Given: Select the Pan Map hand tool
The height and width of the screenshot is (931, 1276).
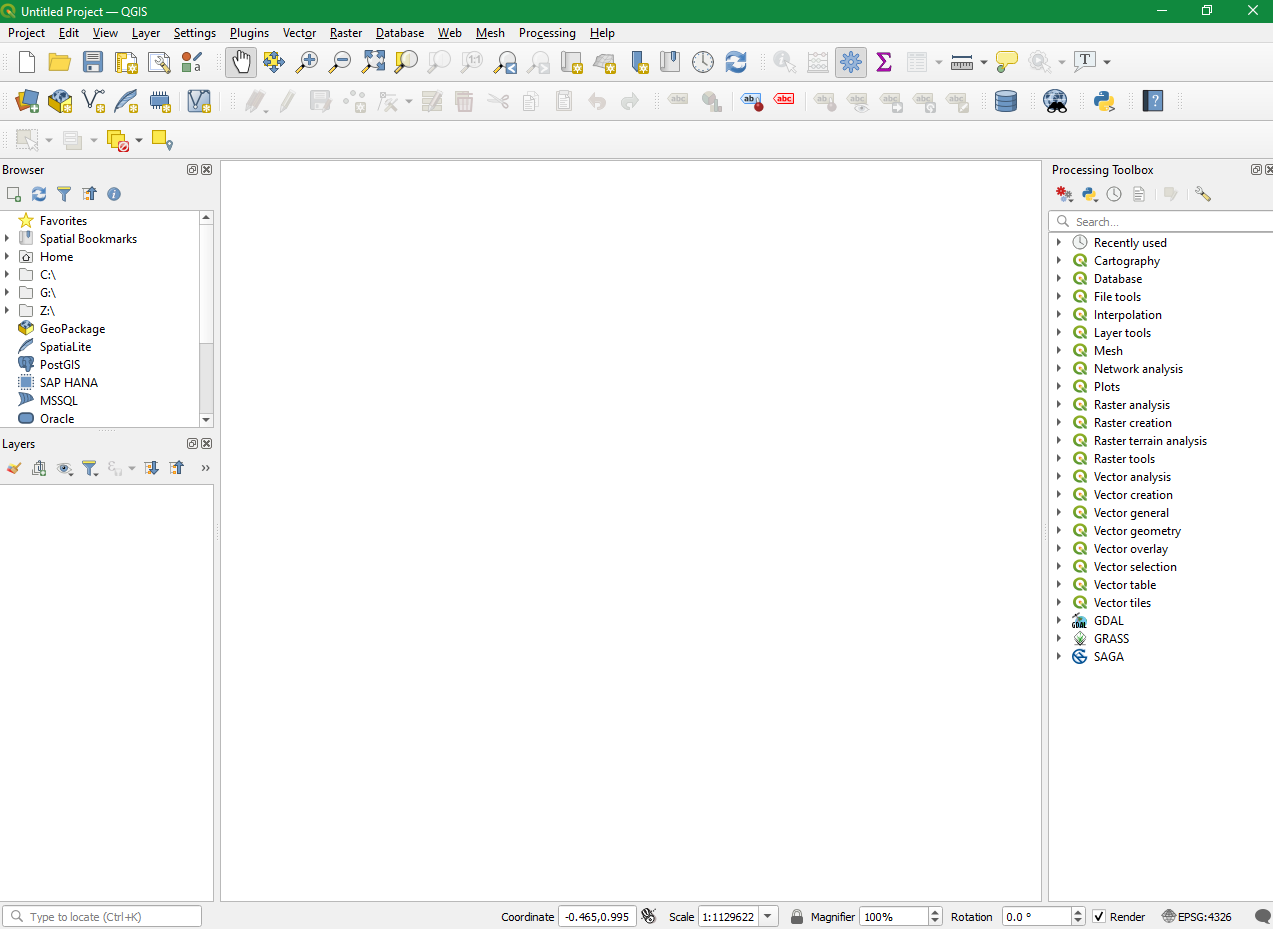Looking at the screenshot, I should coord(241,62).
